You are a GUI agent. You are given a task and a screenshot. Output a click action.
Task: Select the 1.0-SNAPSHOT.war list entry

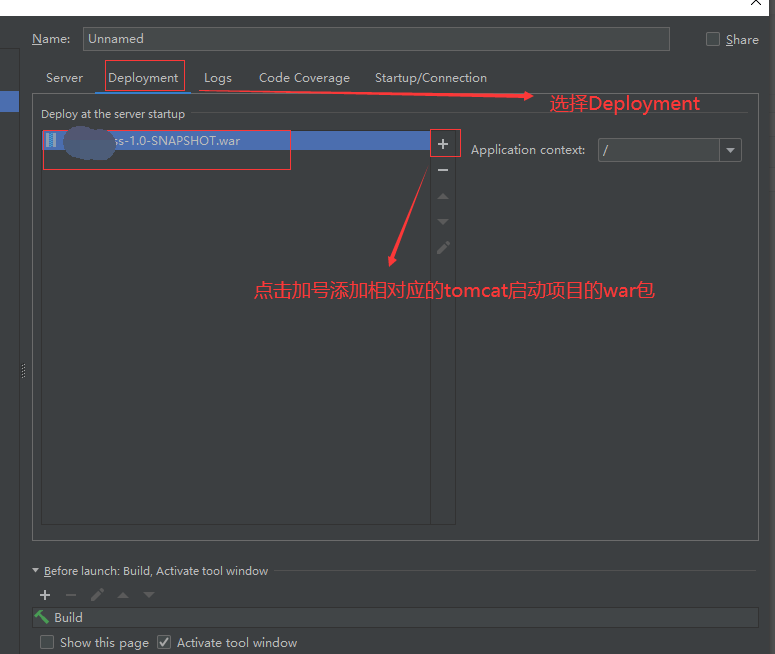coord(236,140)
